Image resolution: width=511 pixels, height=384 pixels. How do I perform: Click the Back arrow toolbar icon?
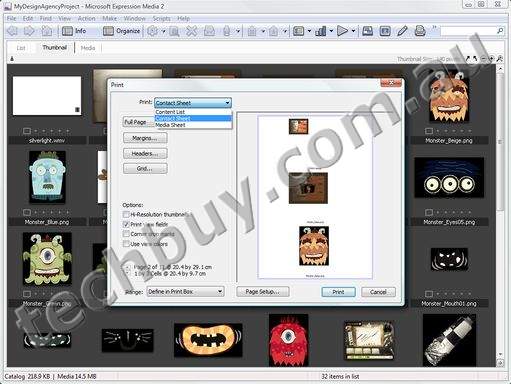point(12,31)
